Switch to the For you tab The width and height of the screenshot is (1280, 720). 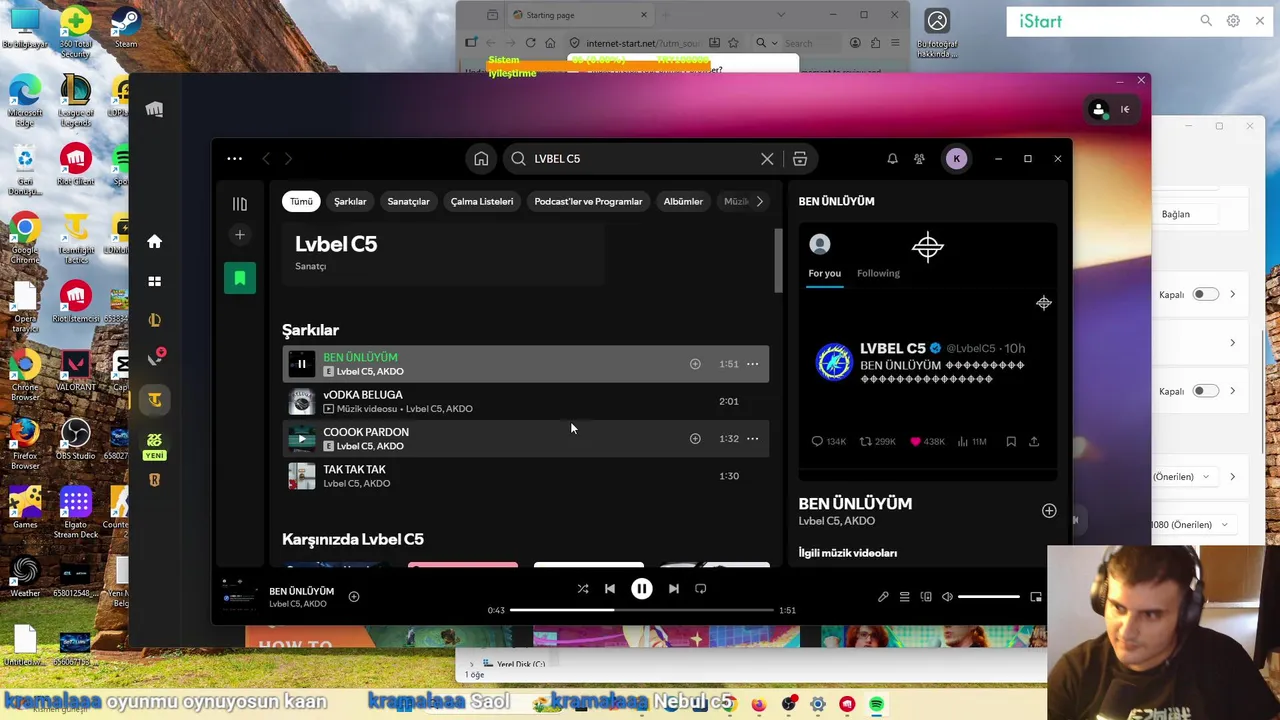point(825,273)
